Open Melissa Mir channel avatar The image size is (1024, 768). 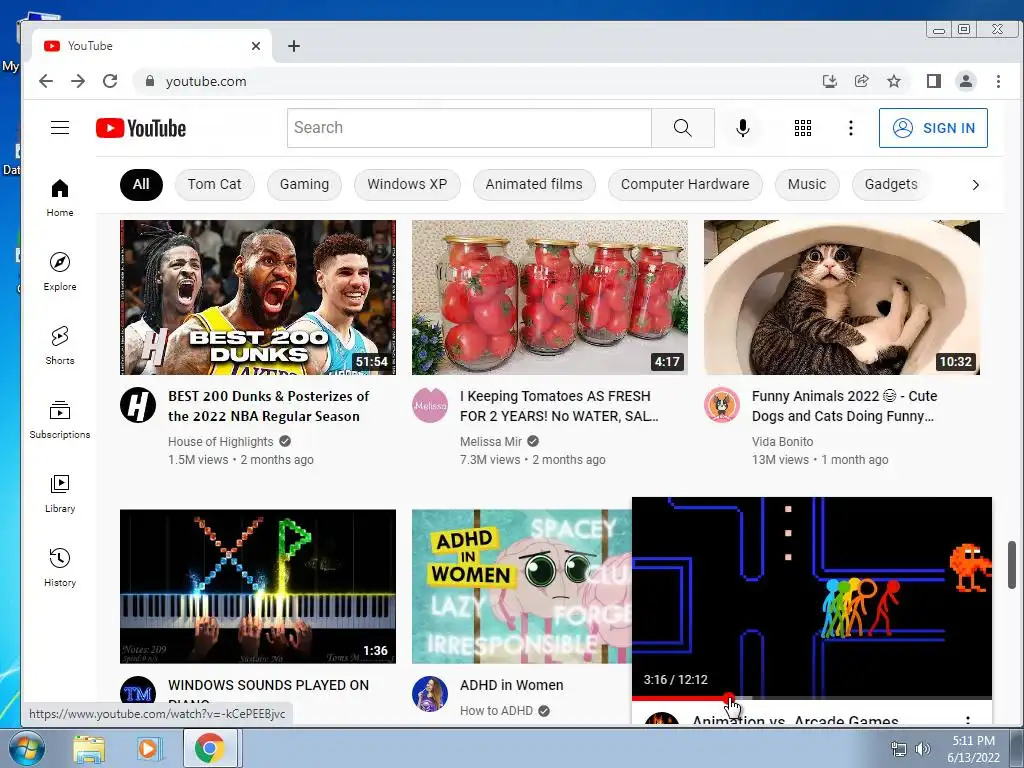tap(430, 405)
